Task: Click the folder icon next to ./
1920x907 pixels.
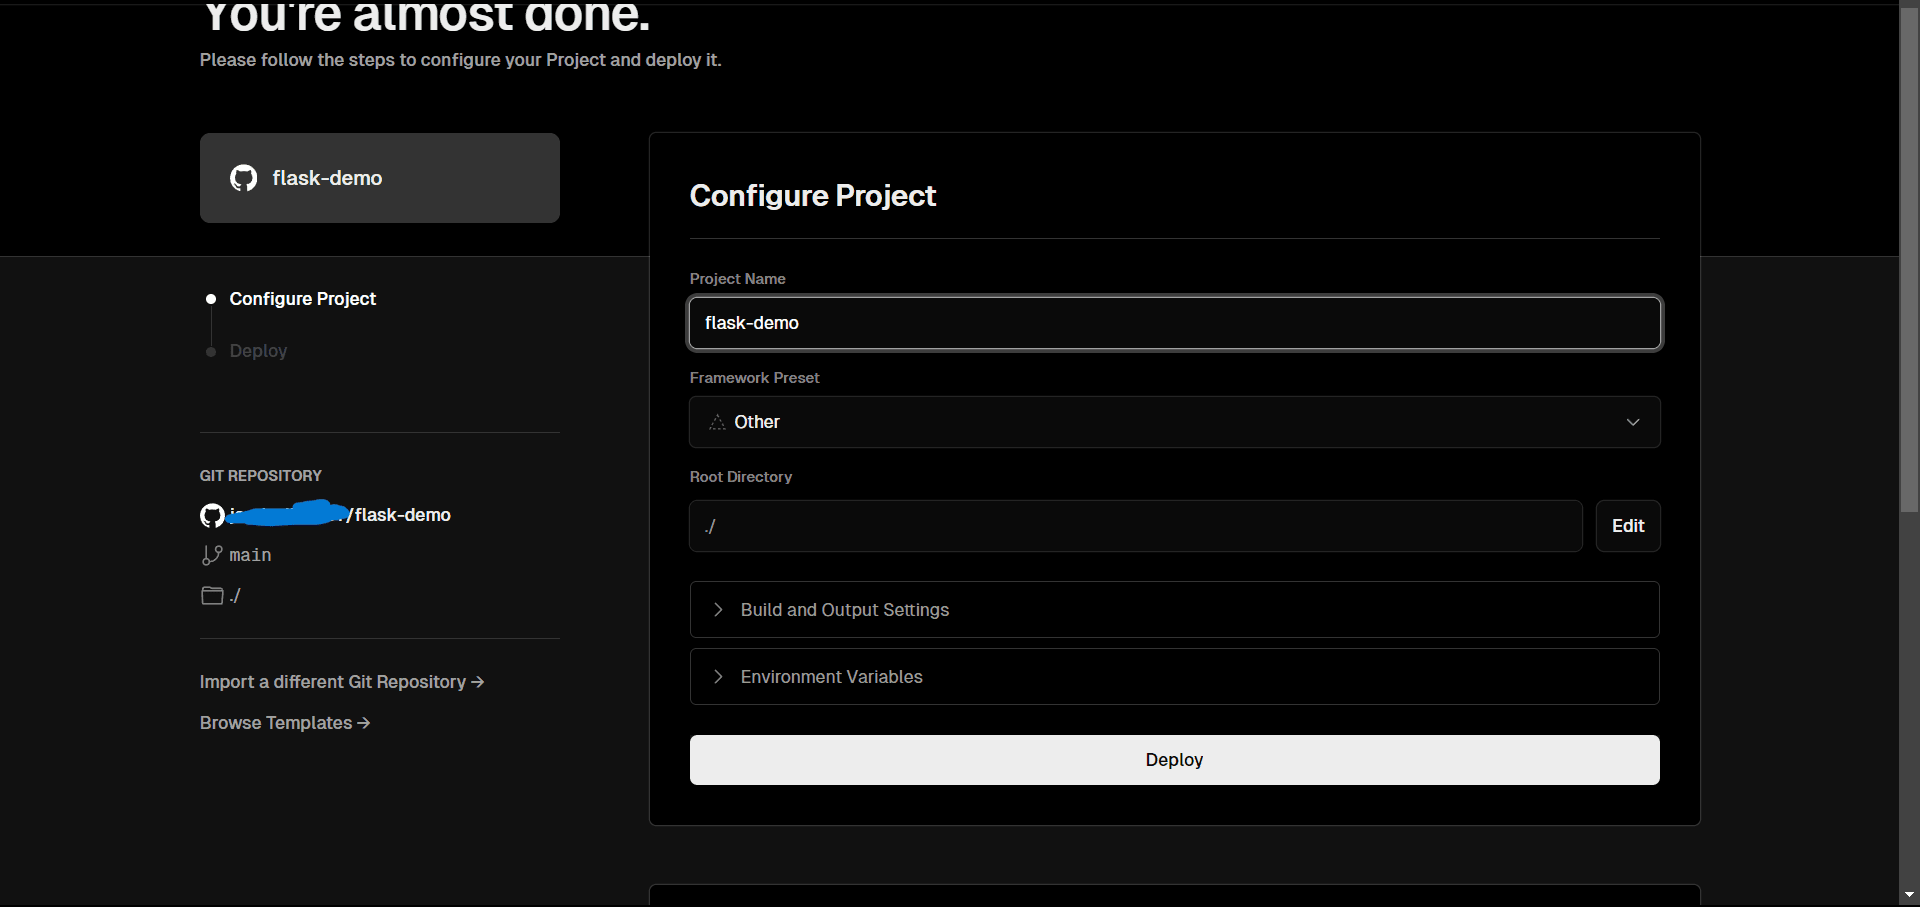Action: click(212, 595)
